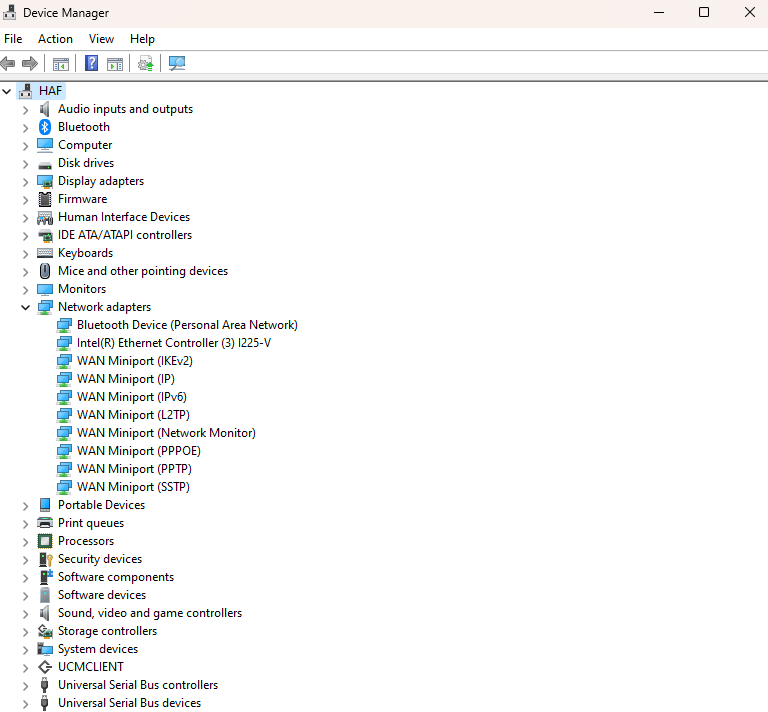Expand the Monitors category

point(25,290)
